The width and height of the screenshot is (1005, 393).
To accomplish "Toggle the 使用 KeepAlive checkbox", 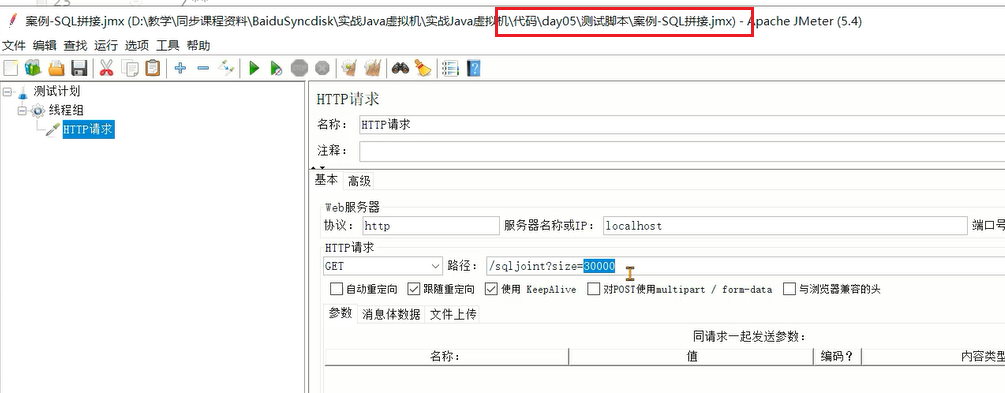I will [491, 289].
